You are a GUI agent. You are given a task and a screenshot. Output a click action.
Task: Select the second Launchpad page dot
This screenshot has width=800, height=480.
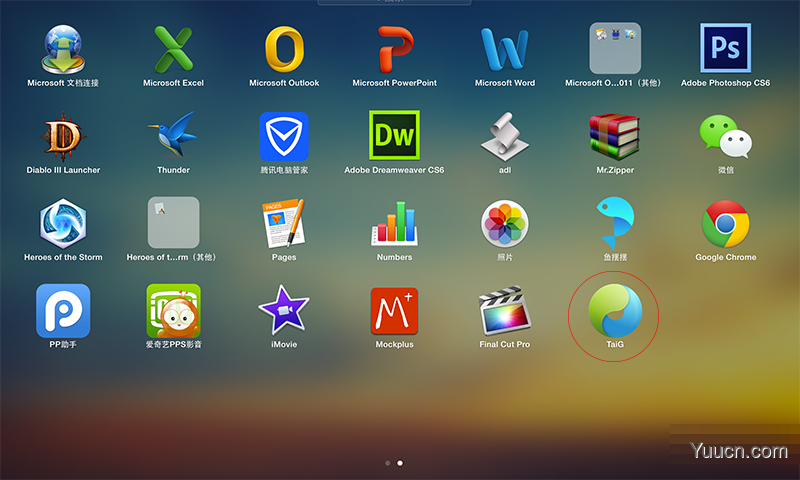click(x=400, y=463)
